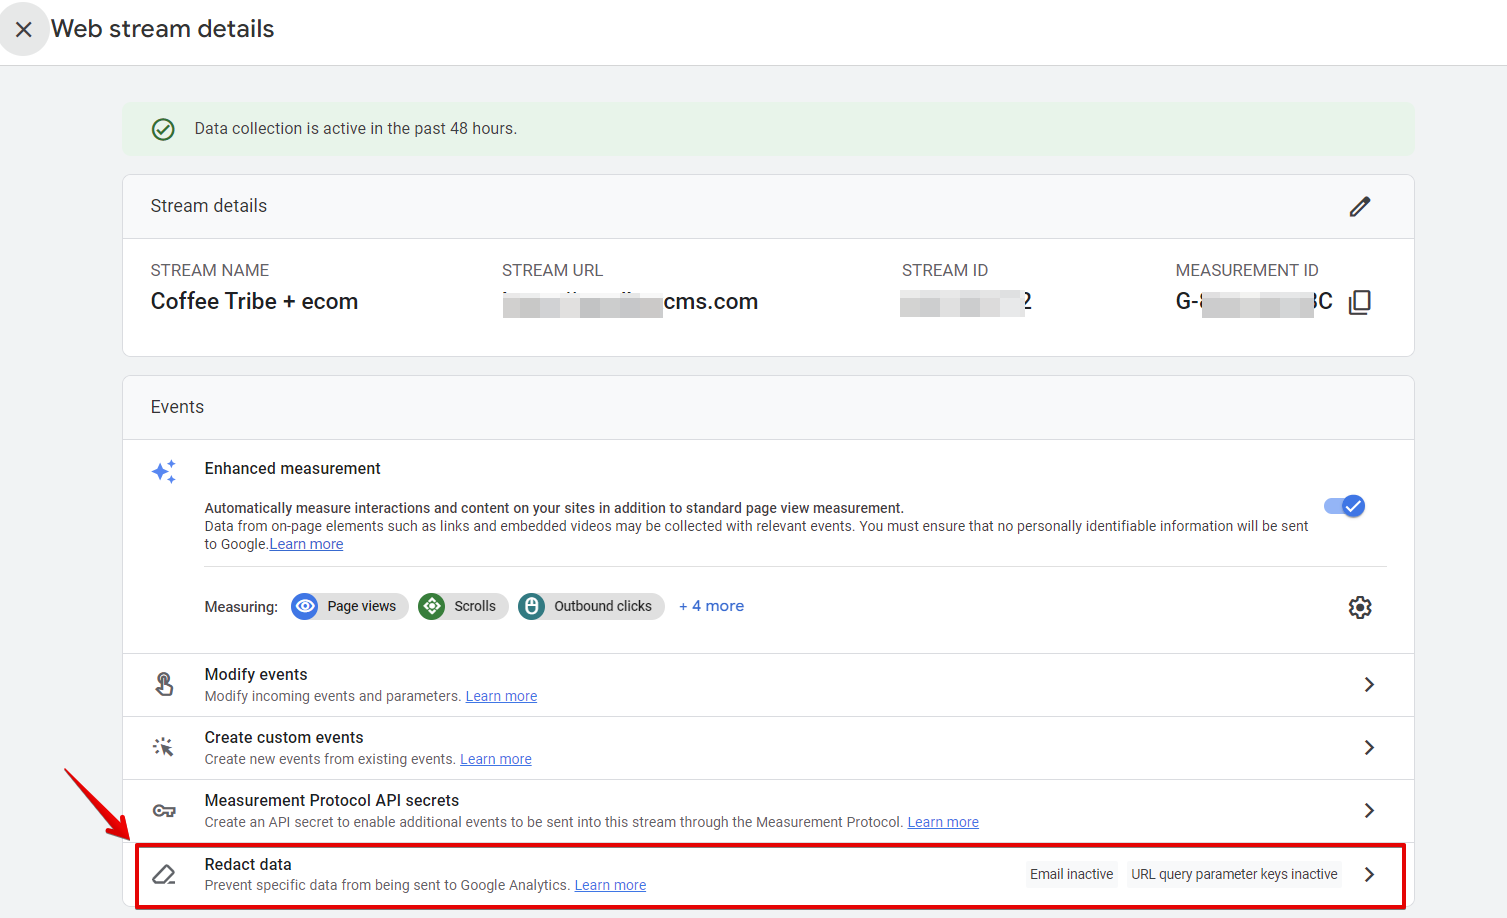Screen dimensions: 1507x918
Task: Click the Measurement Protocol key icon
Action: (164, 810)
